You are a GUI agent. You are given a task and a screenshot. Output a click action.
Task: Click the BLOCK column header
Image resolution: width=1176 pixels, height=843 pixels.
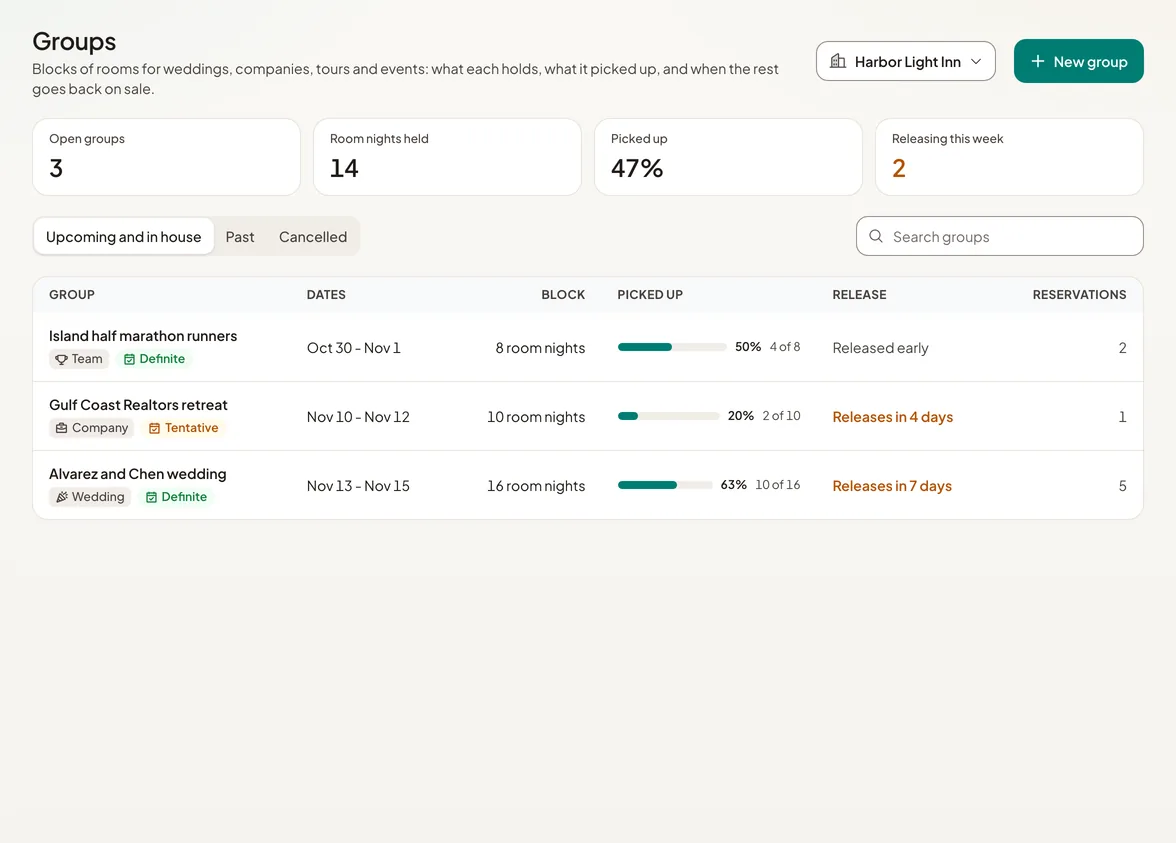pos(563,295)
